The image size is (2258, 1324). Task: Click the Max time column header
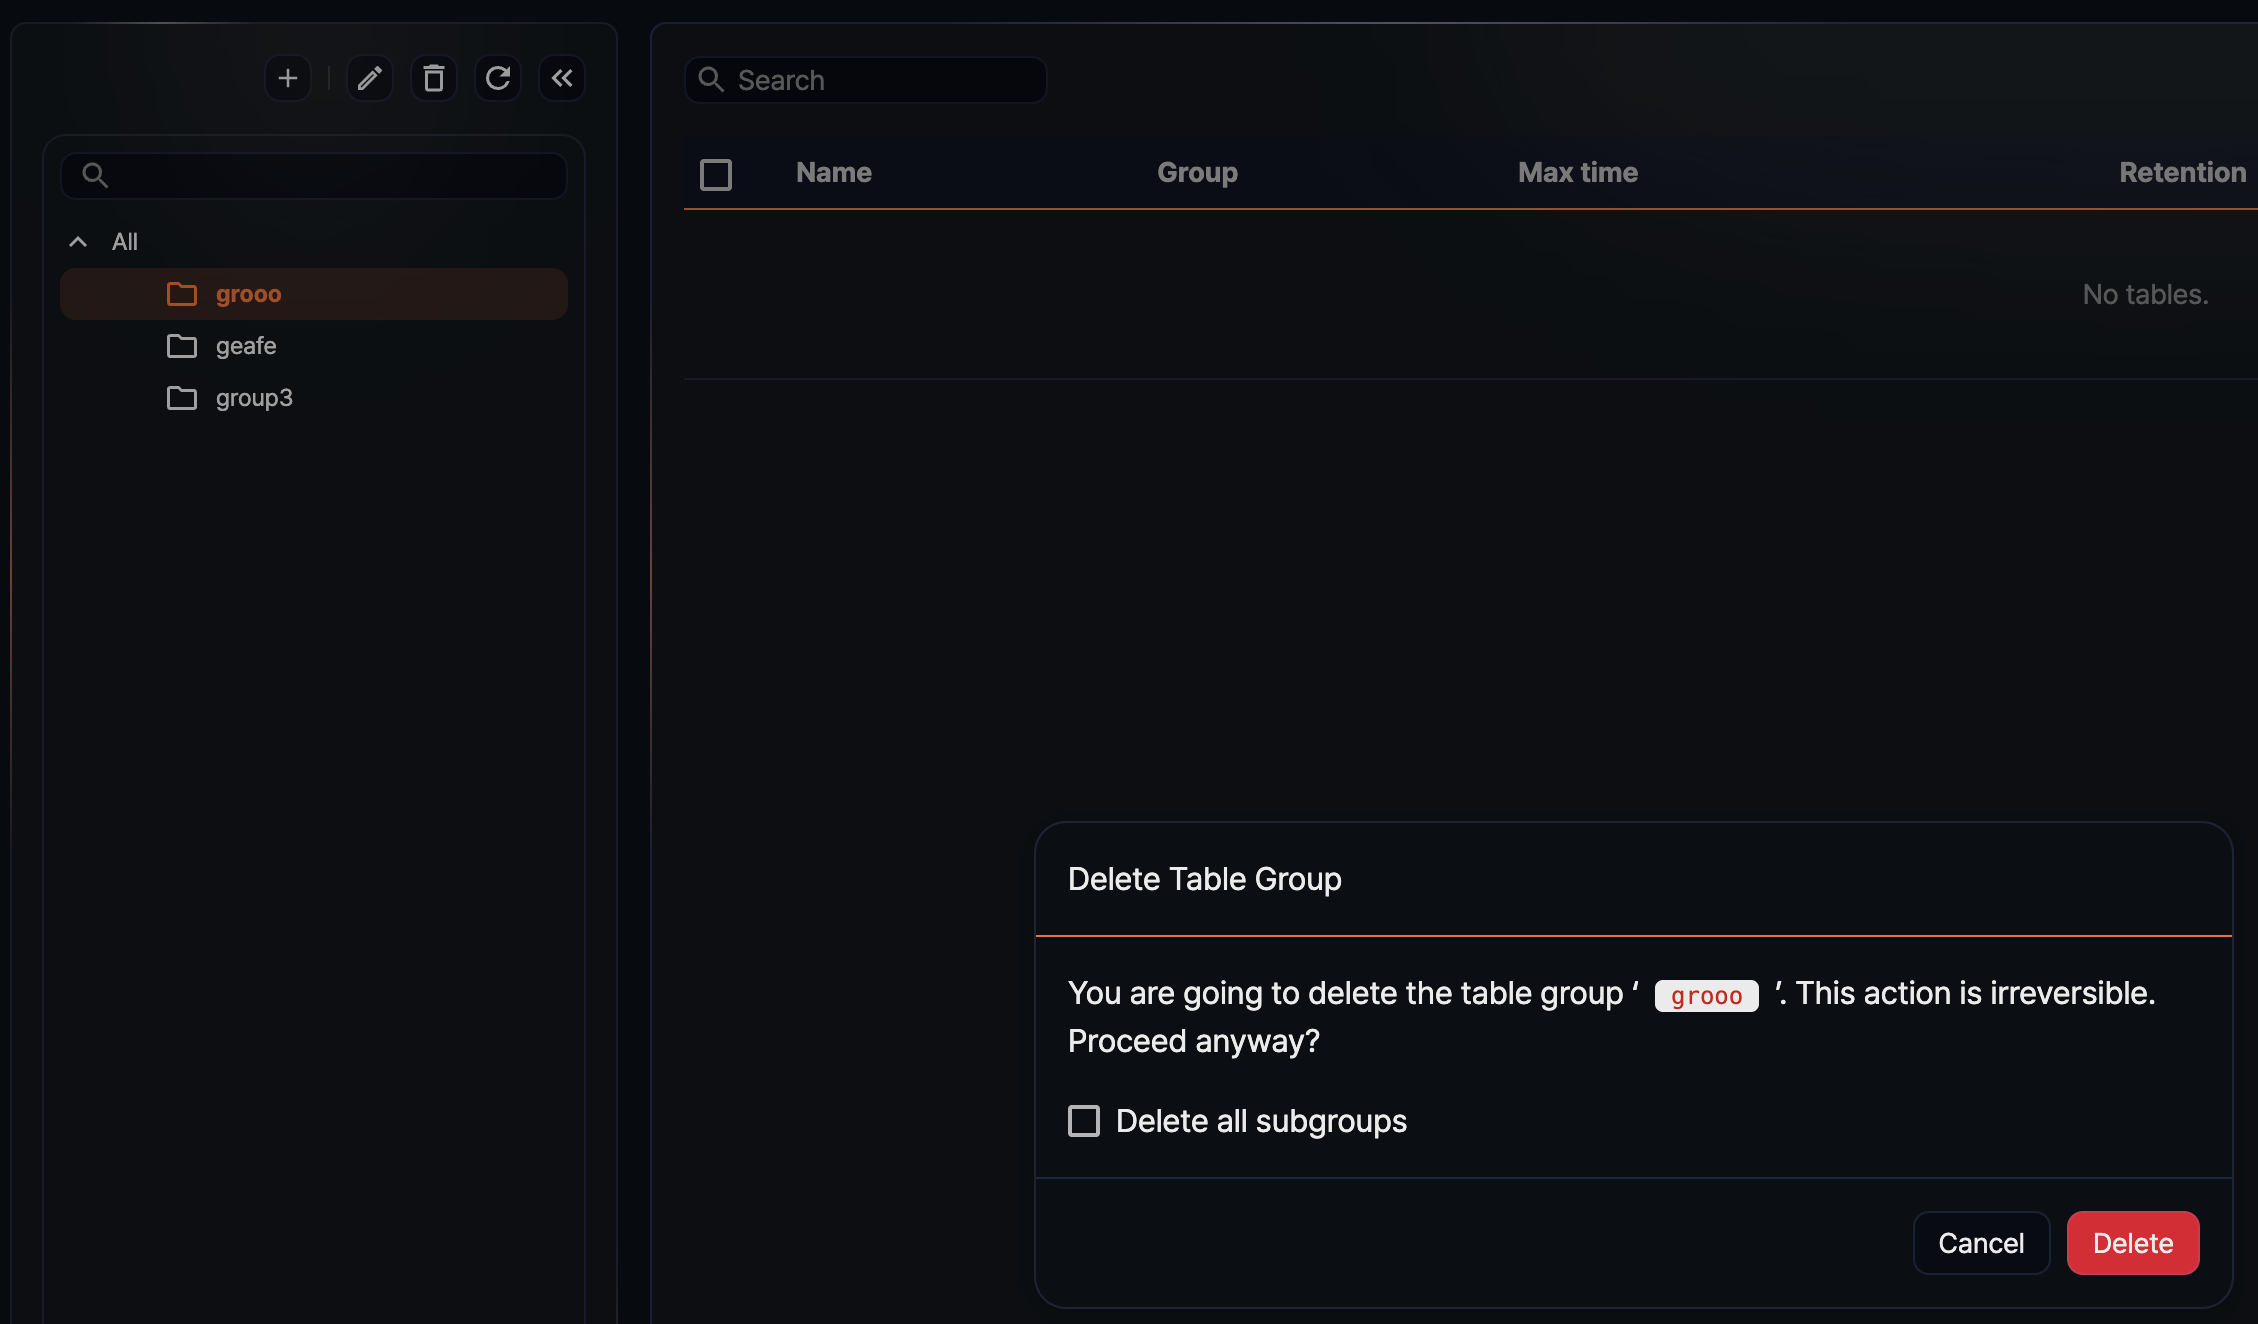tap(1577, 172)
